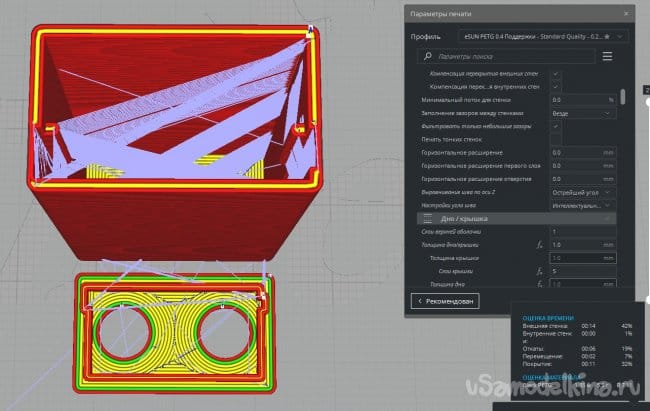The width and height of the screenshot is (650, 411).
Task: Enable Печать тонких стенок checkbox
Action: pyautogui.click(x=556, y=139)
